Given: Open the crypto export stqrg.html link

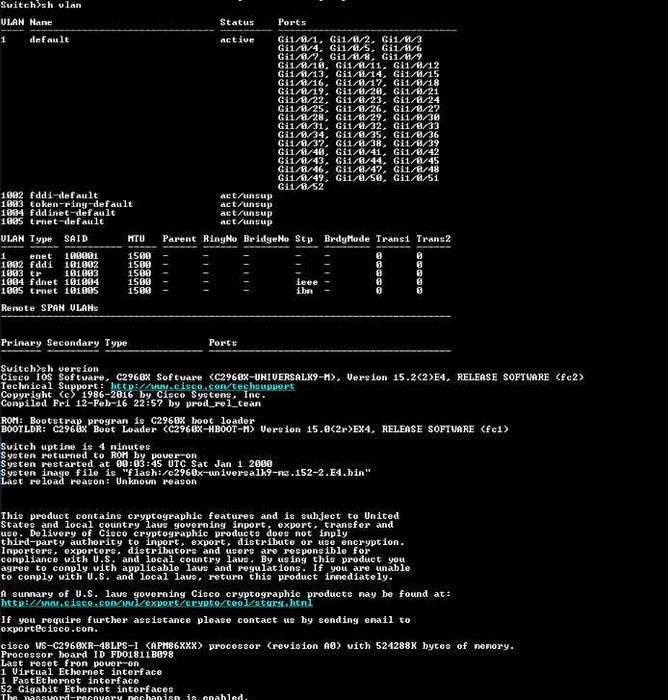Looking at the screenshot, I should (x=157, y=603).
